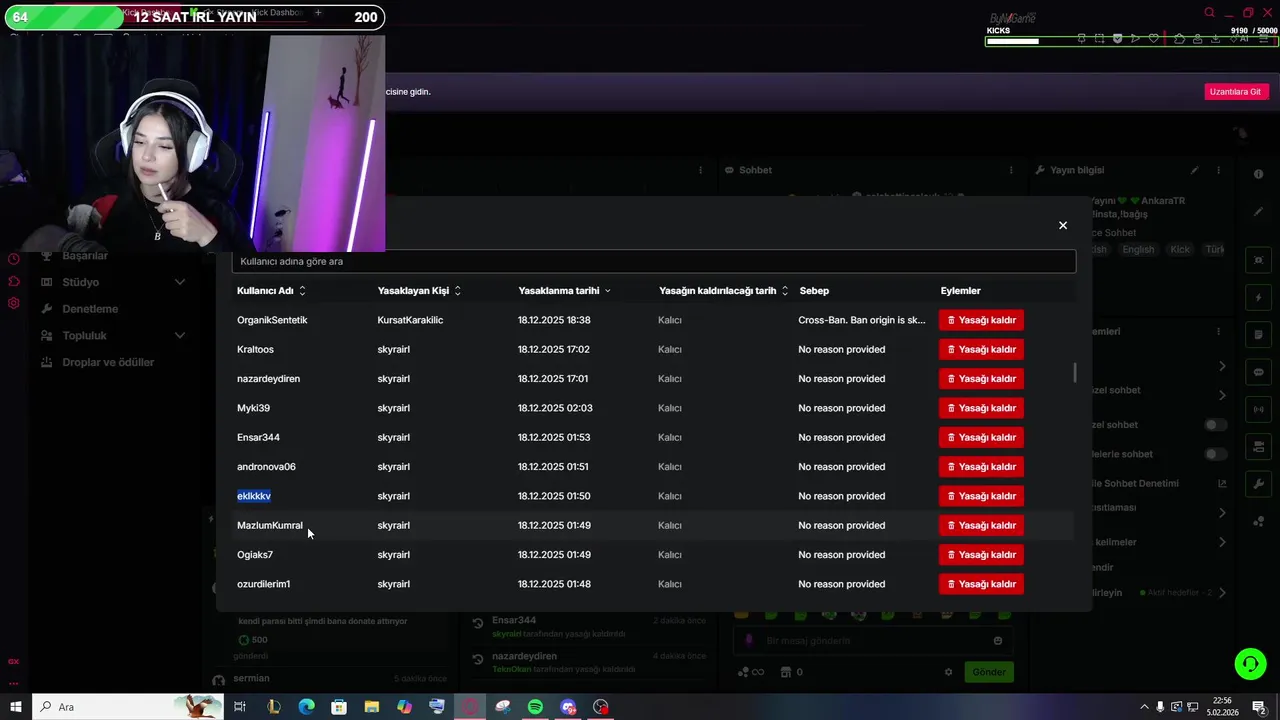Click the Bir mesaj gönderin input
Screen dimensions: 1280x720
[x=871, y=641]
